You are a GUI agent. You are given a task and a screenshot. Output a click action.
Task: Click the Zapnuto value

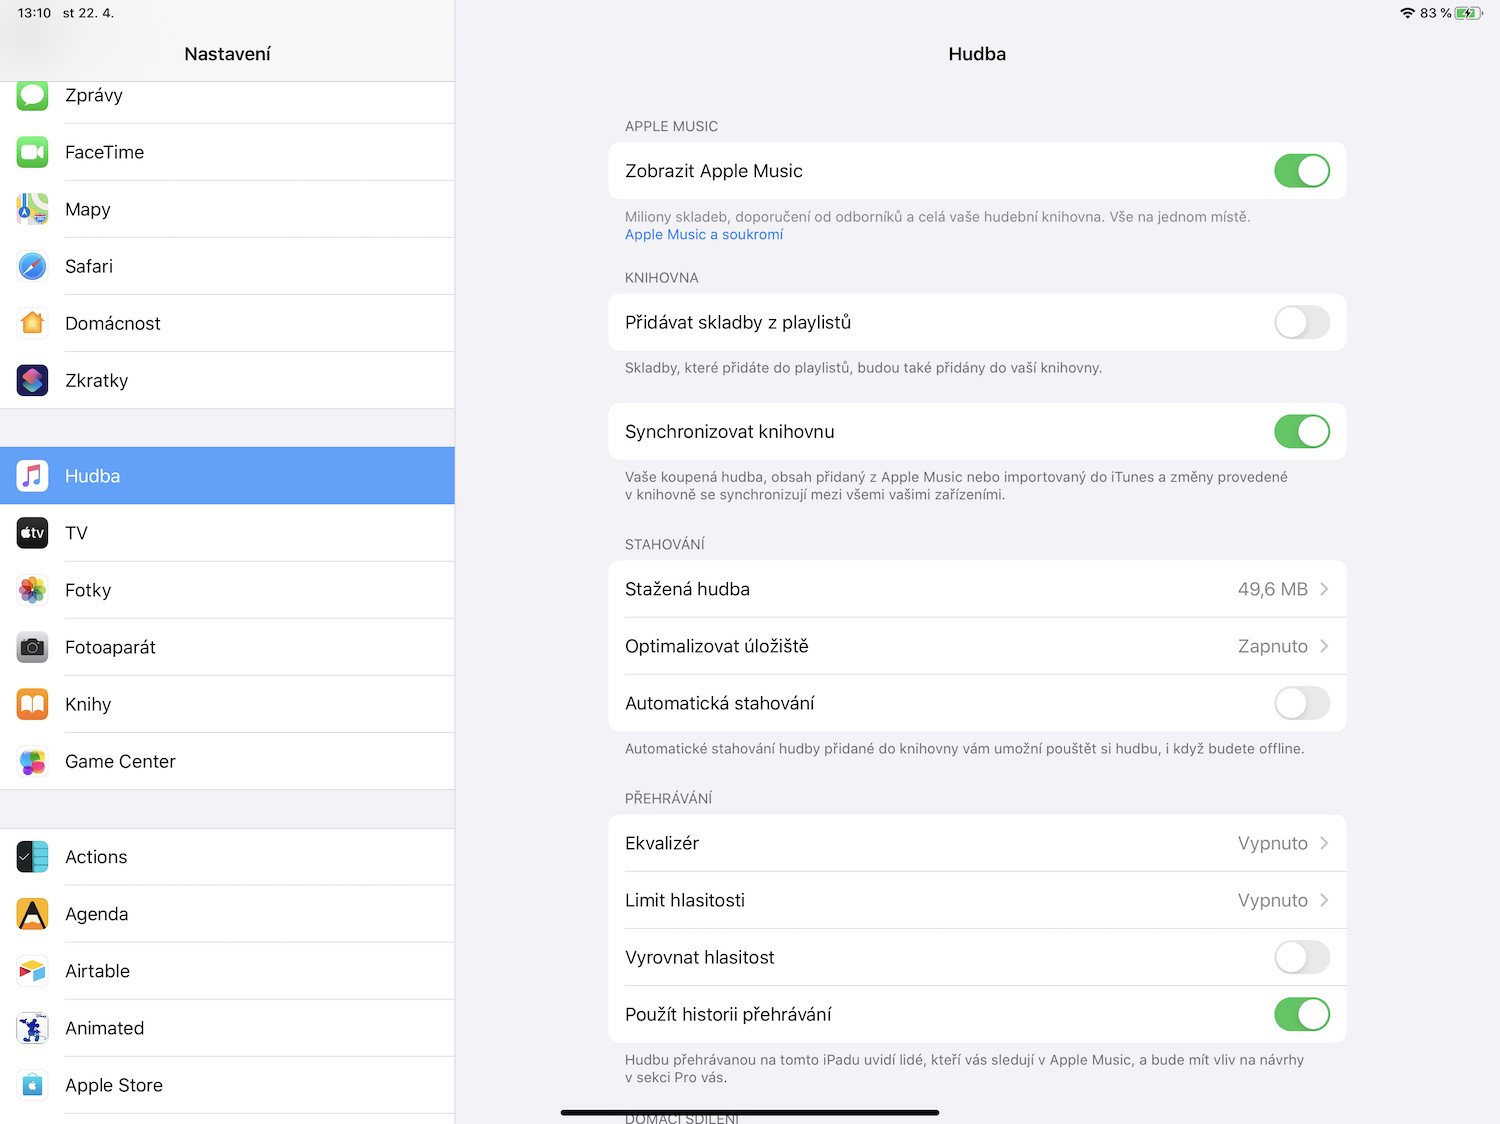click(1272, 646)
